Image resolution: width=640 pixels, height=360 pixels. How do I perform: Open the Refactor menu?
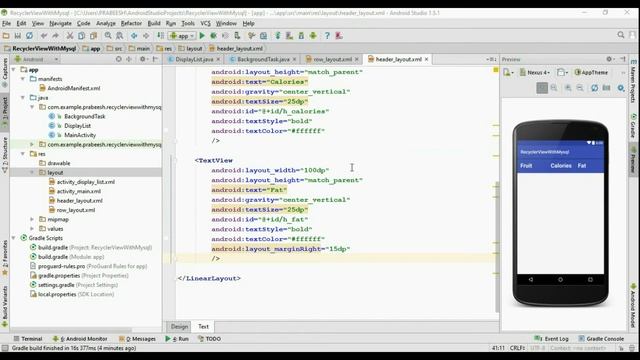pyautogui.click(x=131, y=23)
